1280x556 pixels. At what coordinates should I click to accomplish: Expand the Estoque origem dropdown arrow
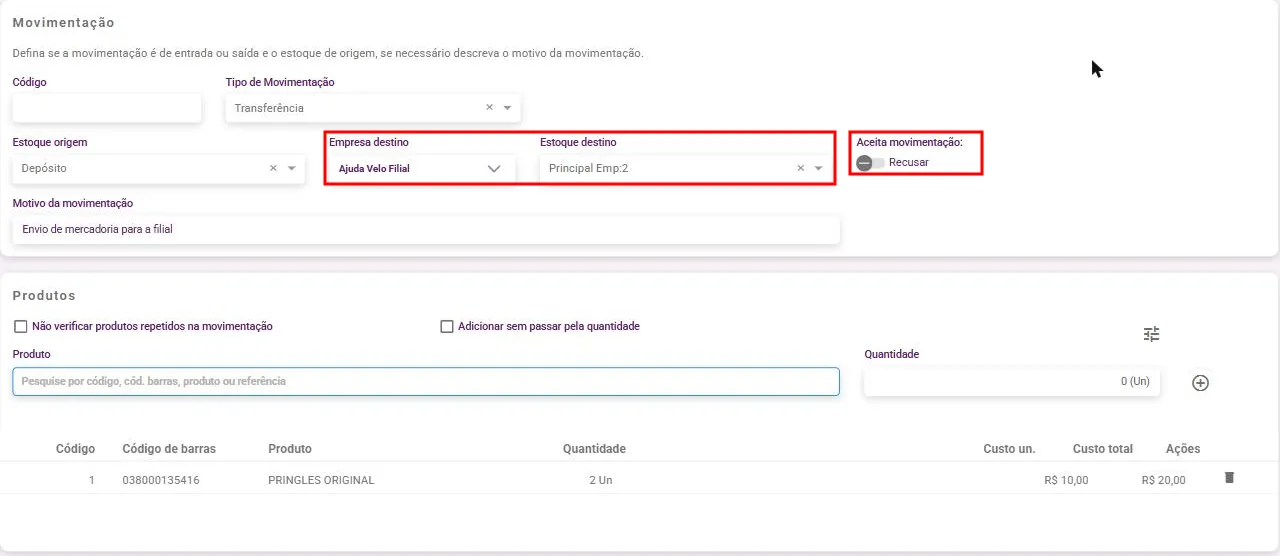tap(292, 169)
